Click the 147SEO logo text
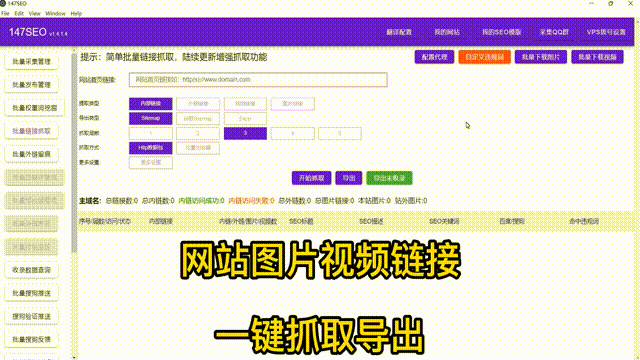The height and width of the screenshot is (360, 640). point(28,32)
